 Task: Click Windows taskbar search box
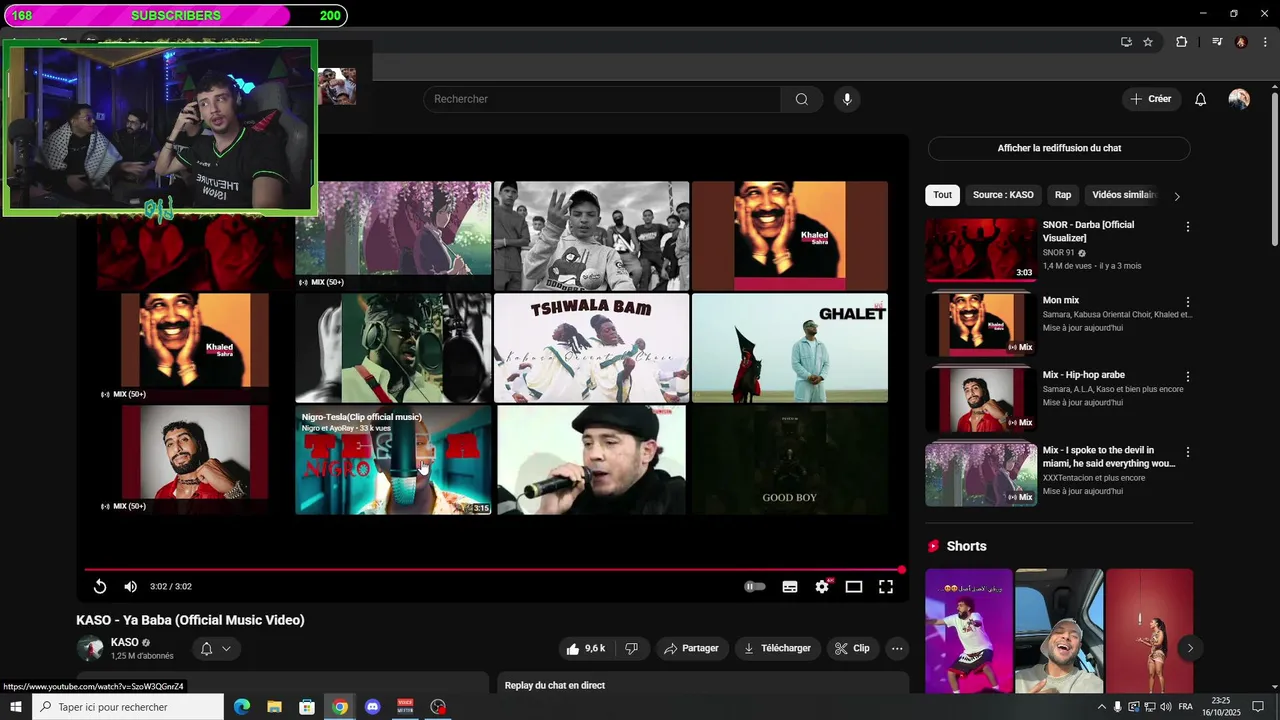[128, 707]
